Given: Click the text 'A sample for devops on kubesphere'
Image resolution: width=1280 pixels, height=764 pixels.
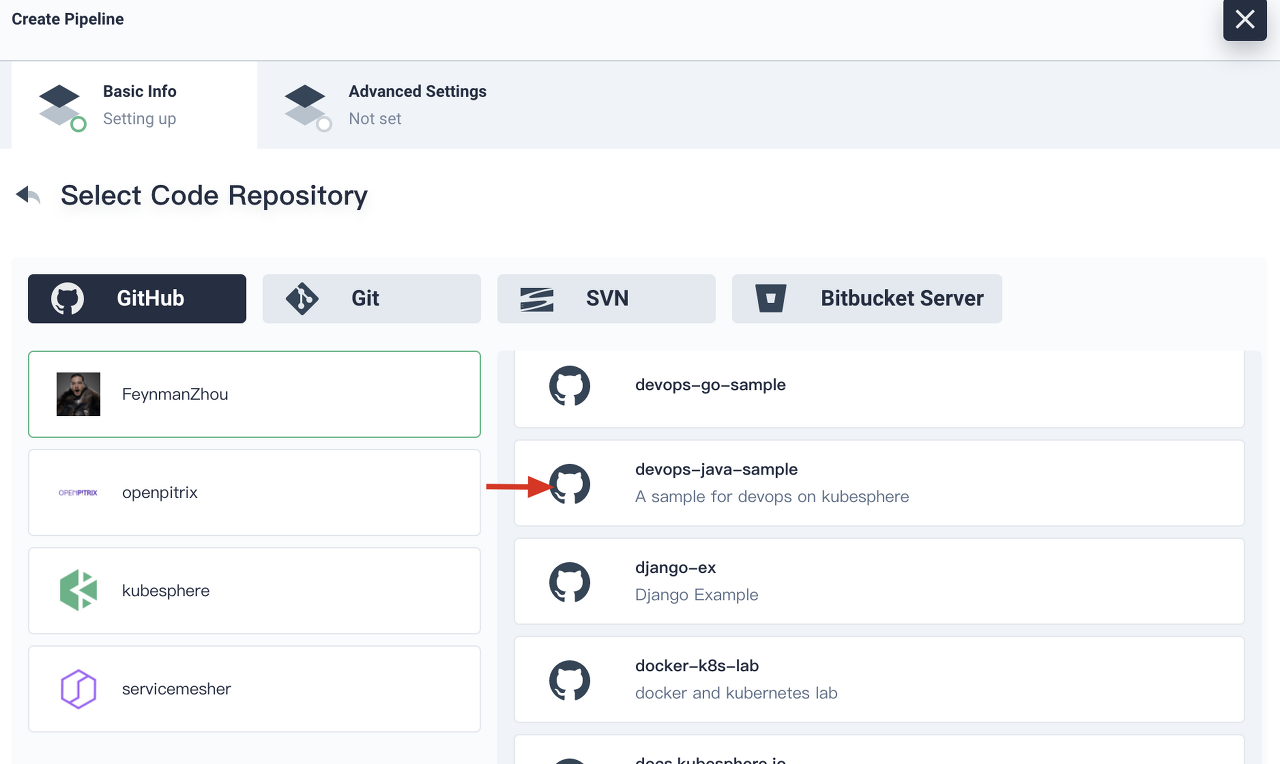Looking at the screenshot, I should (x=772, y=496).
